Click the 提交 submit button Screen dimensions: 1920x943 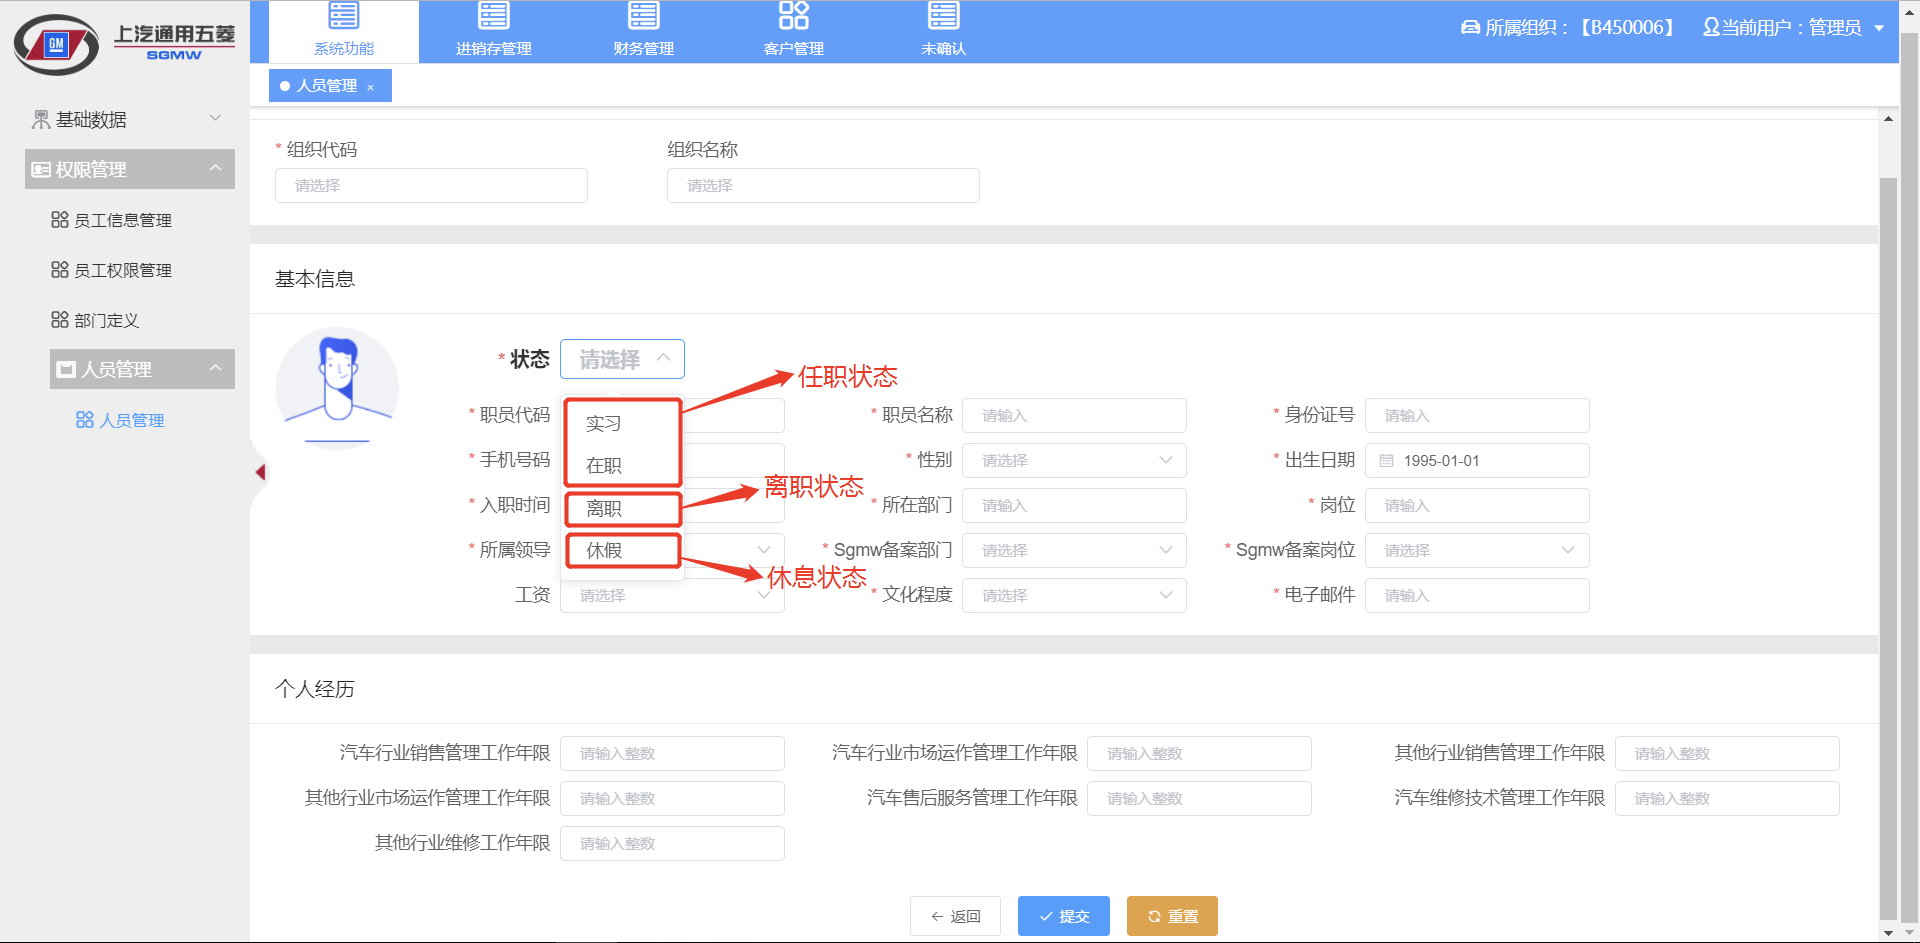coord(1064,916)
